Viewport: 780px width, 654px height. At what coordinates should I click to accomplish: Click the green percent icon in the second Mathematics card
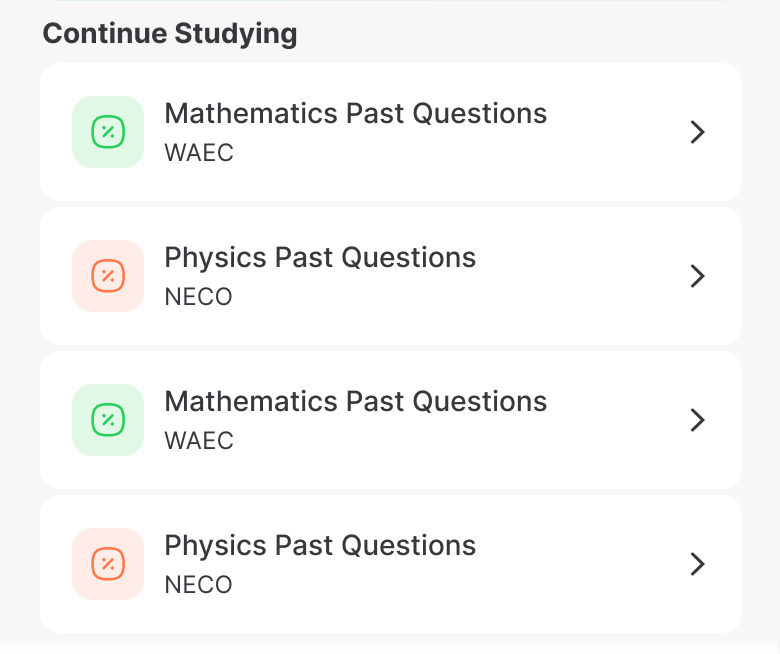[x=108, y=420]
